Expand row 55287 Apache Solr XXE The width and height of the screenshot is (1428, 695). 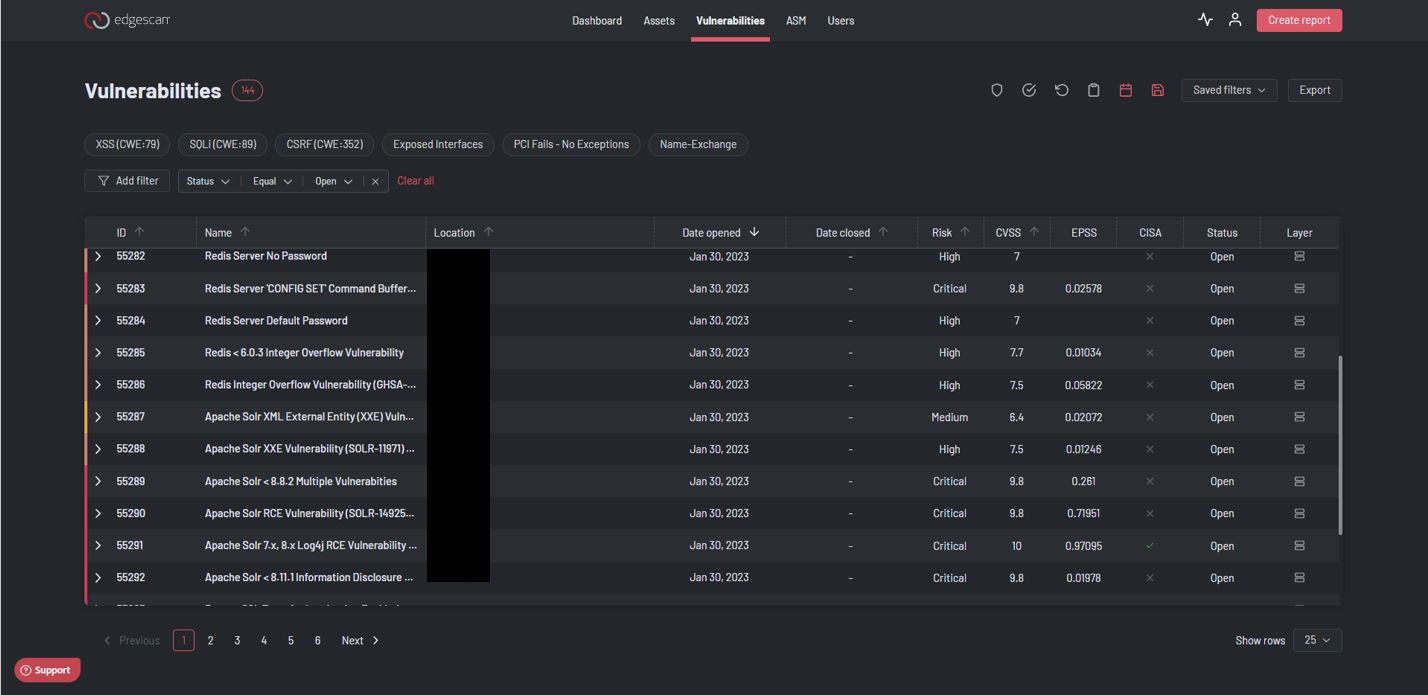pos(98,417)
